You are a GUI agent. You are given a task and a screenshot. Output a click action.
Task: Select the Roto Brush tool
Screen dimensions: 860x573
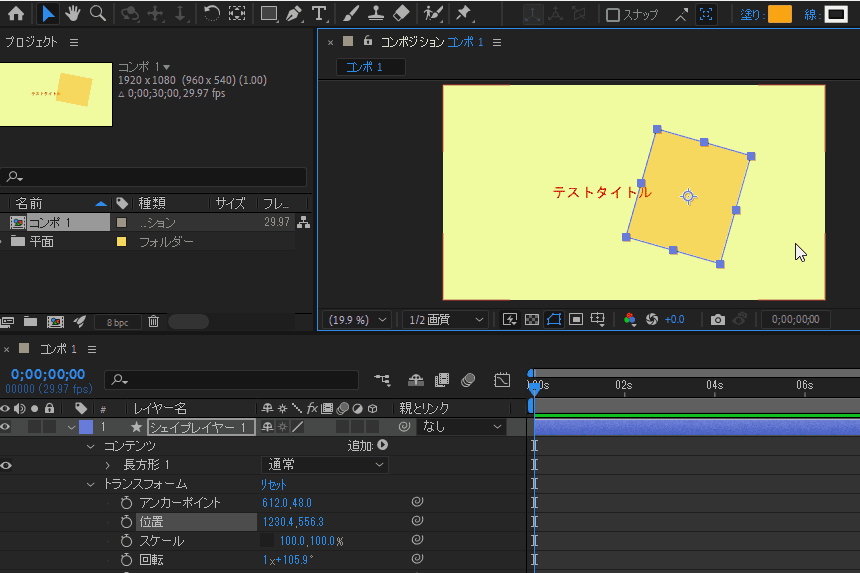tap(433, 13)
